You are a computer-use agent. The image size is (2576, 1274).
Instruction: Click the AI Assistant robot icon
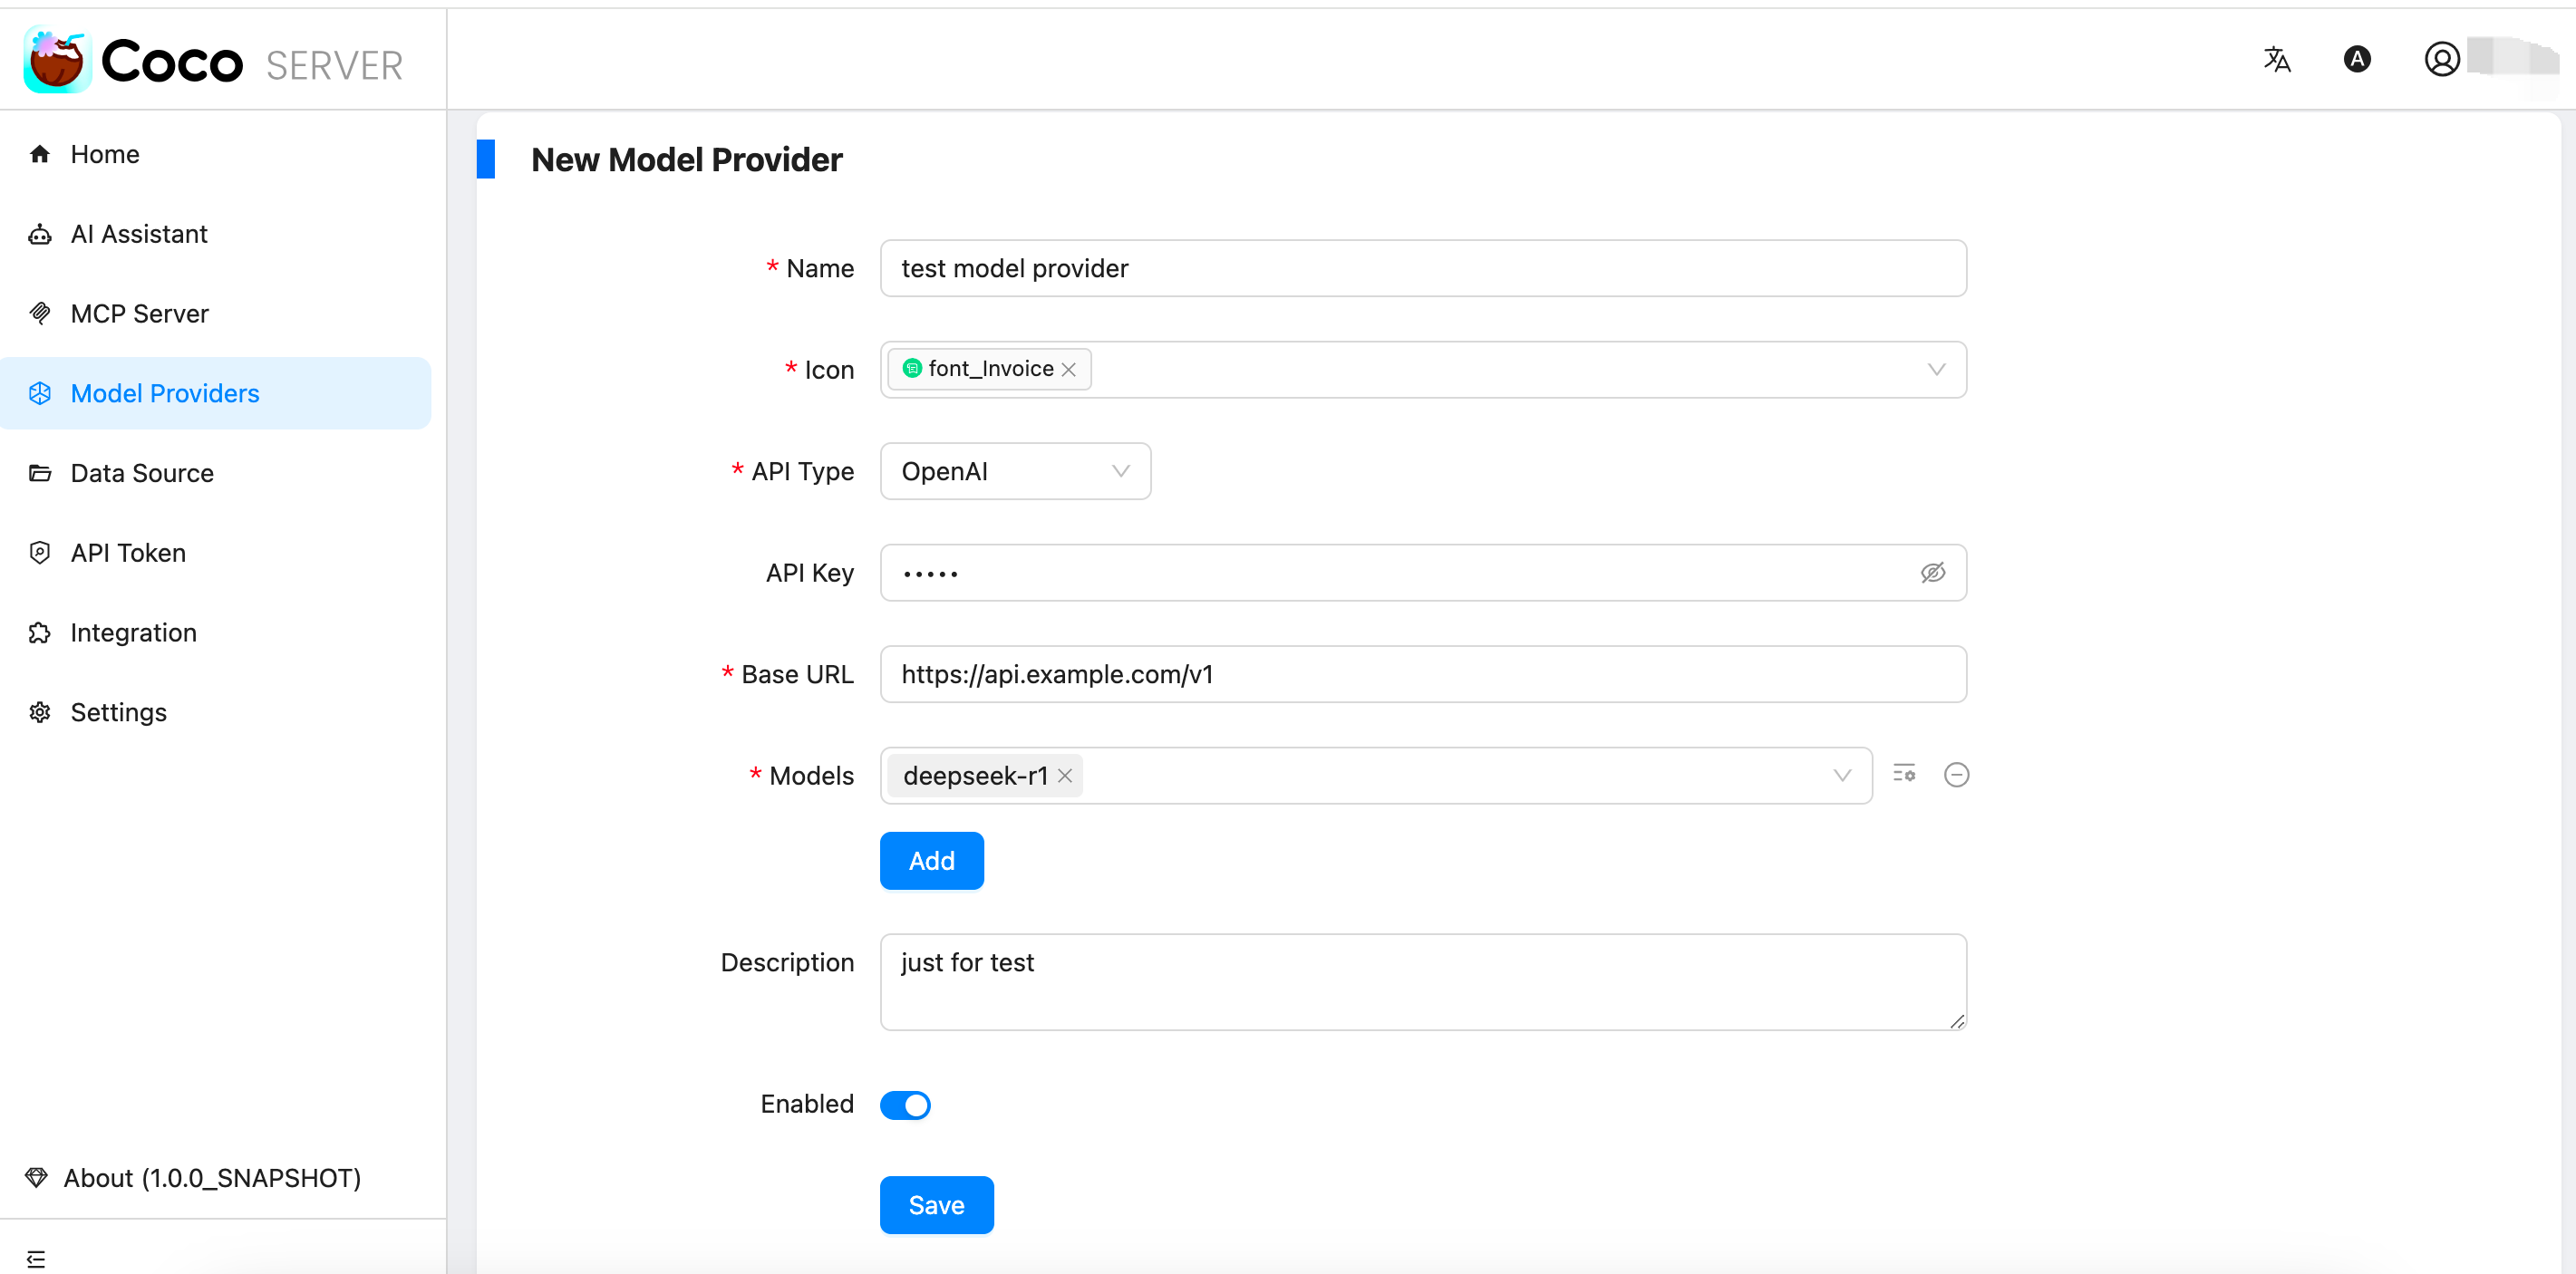pos(40,234)
